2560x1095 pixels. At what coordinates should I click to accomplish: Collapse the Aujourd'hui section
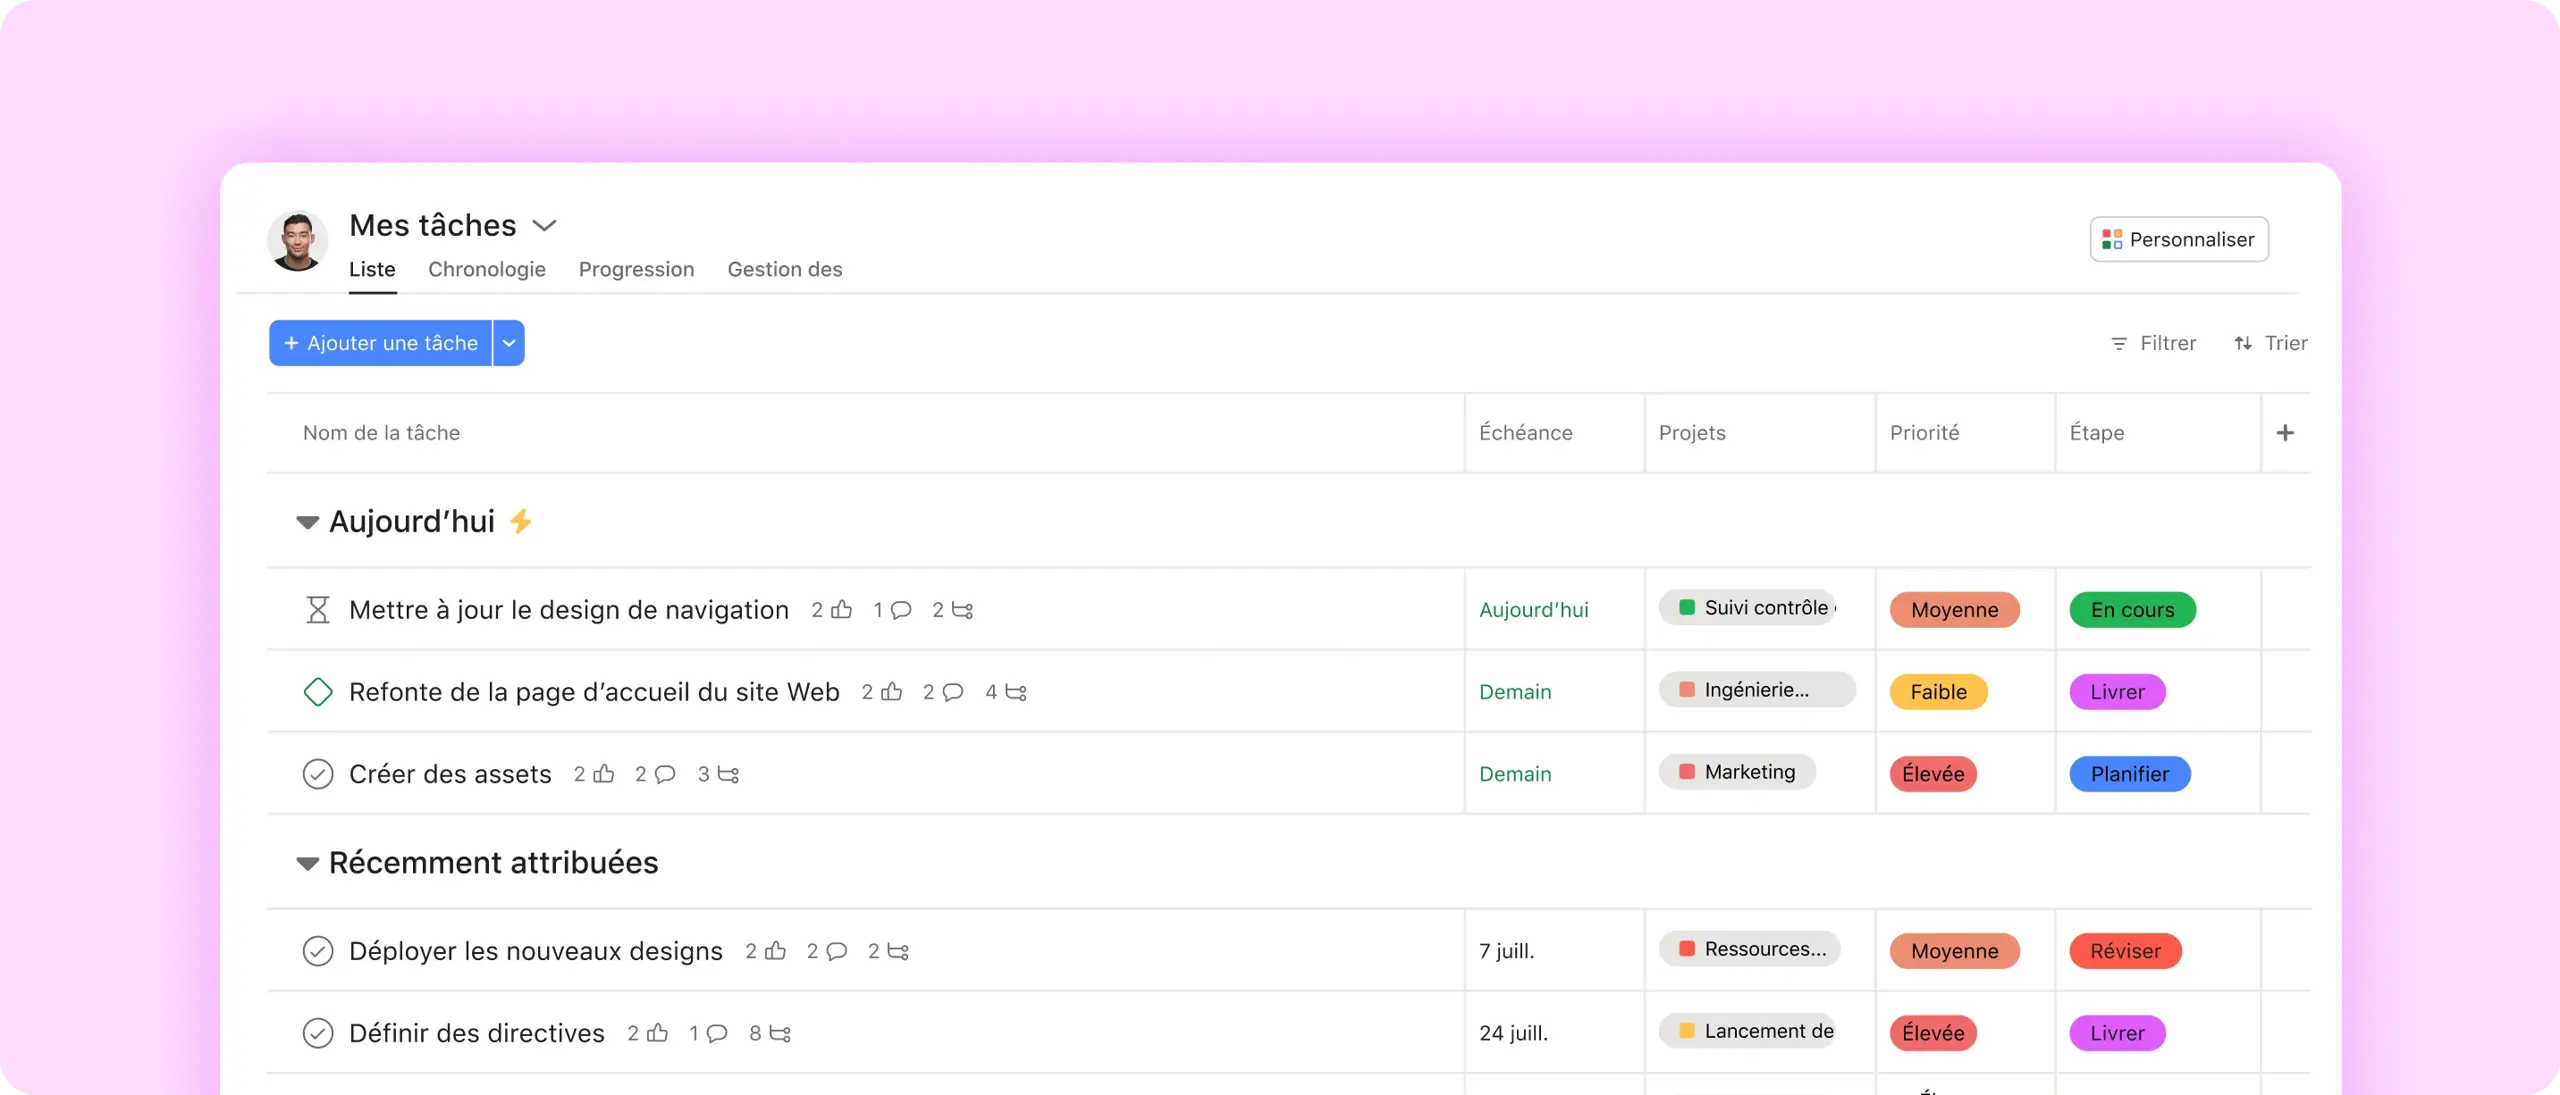click(307, 522)
